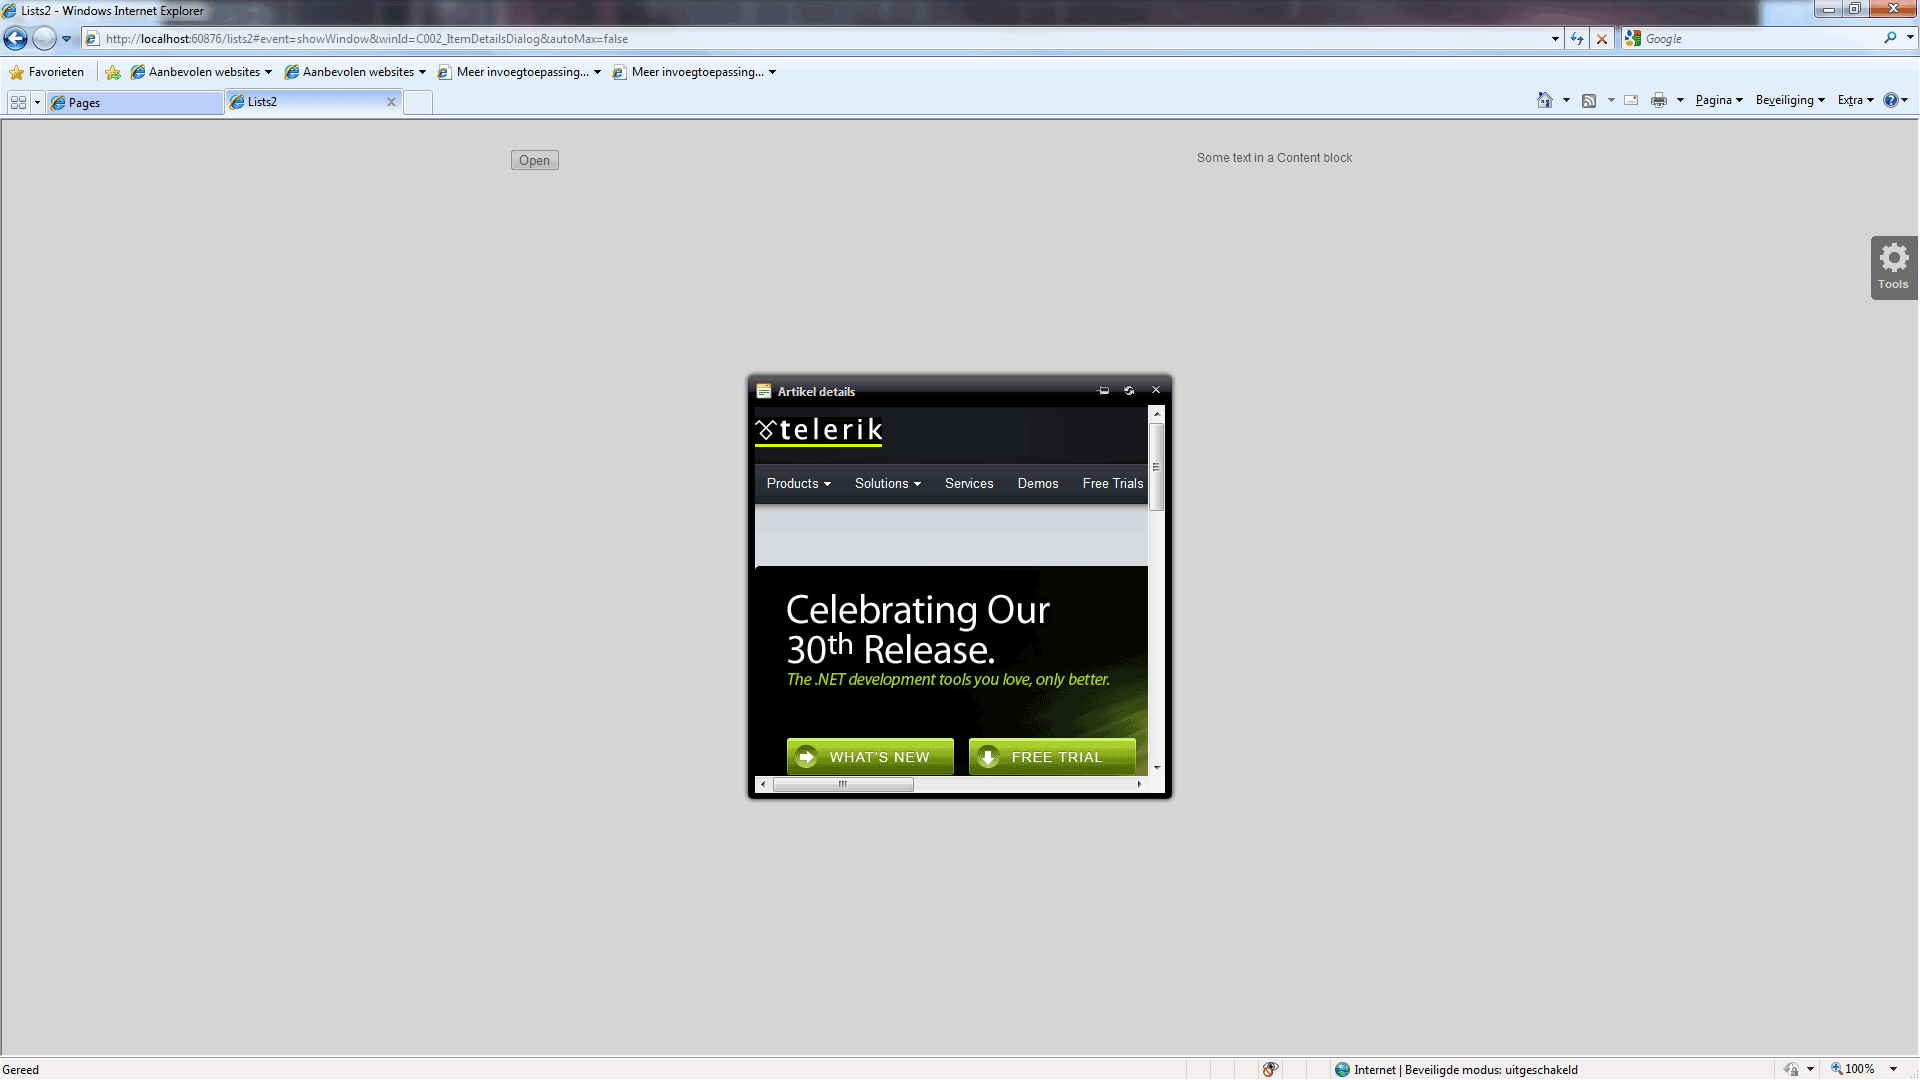The image size is (1920, 1080).
Task: Expand the Home button dropdown arrow
Action: [1566, 100]
